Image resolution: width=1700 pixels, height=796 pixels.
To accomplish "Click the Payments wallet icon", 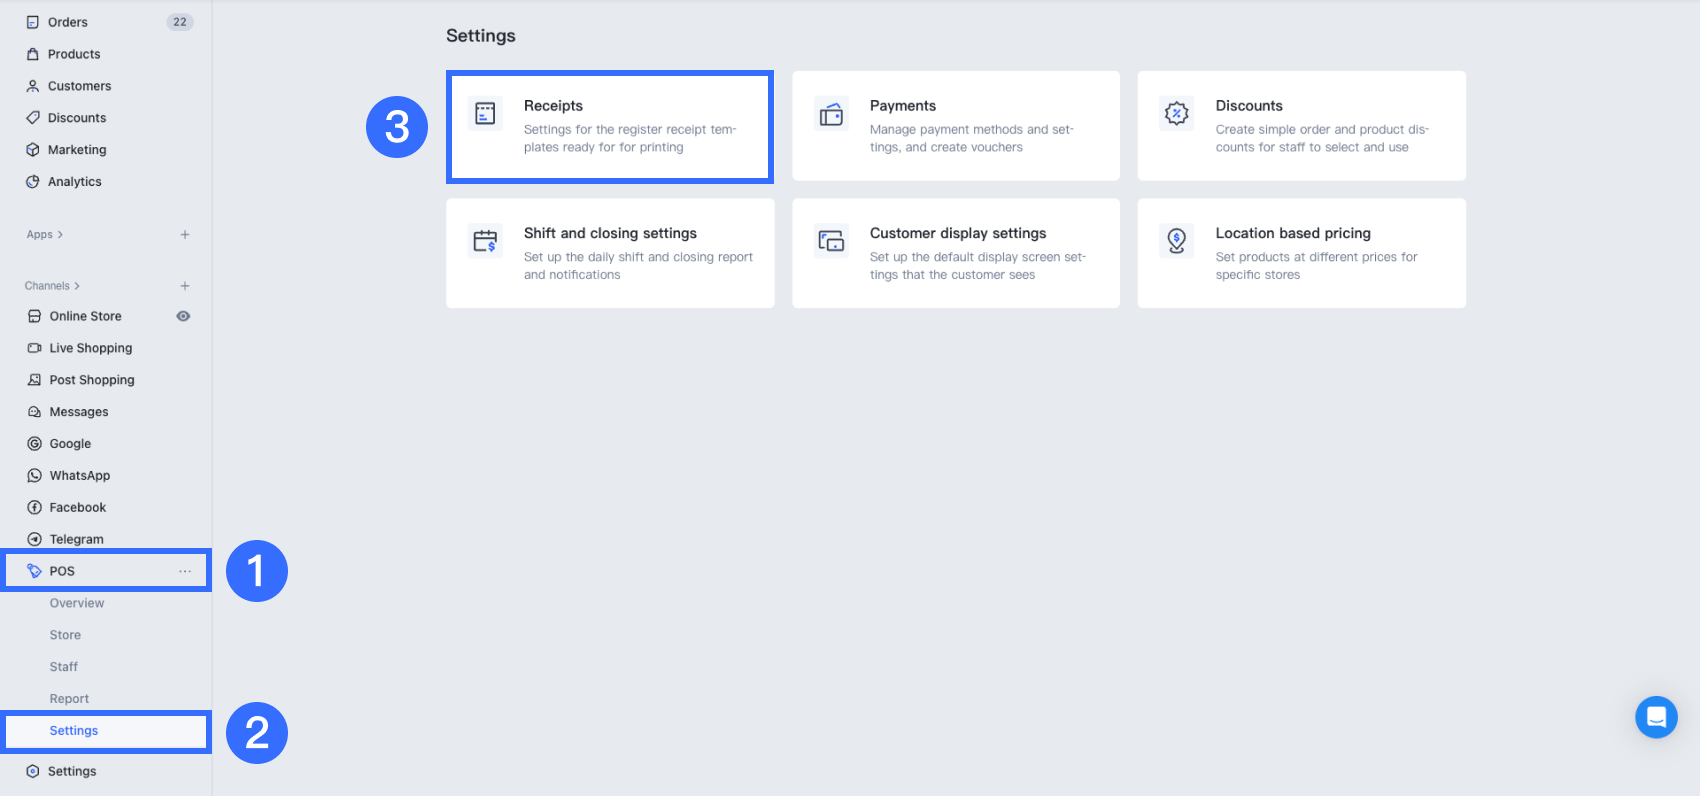I will click(x=831, y=114).
